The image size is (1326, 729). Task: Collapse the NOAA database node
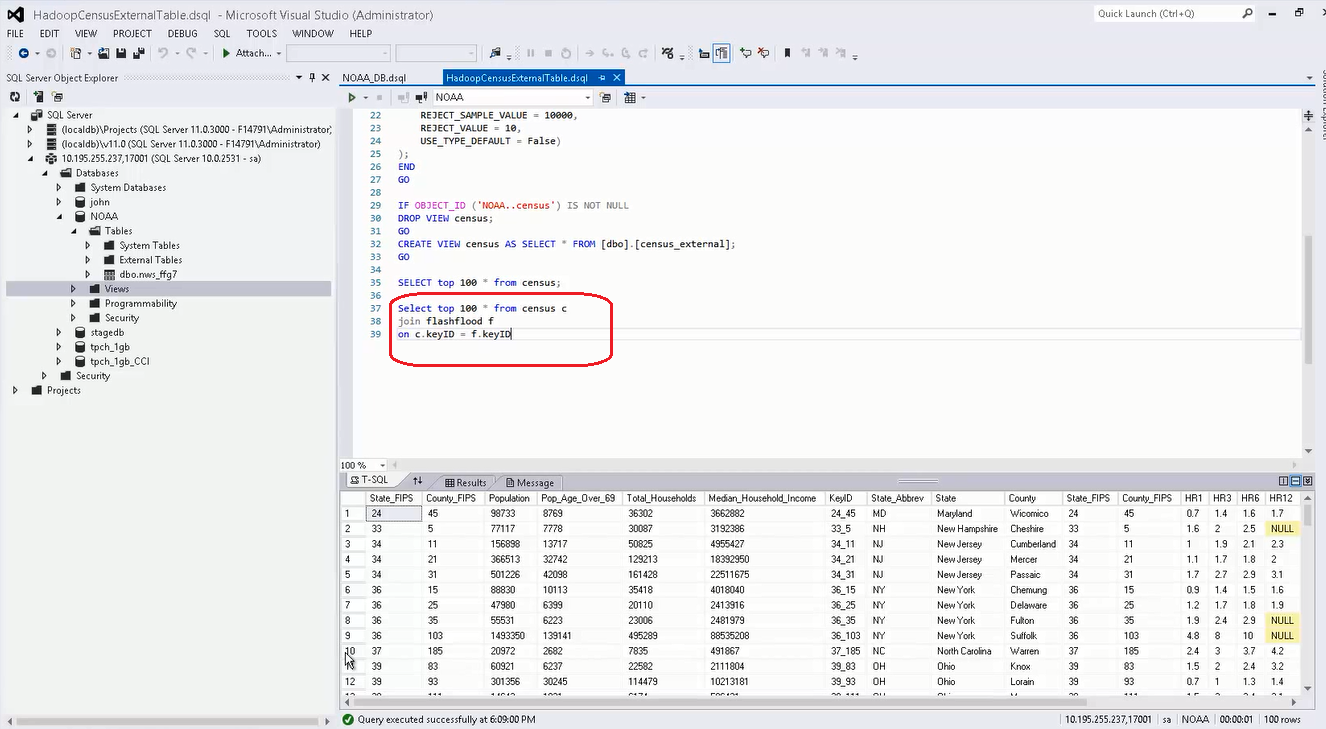pyautogui.click(x=59, y=216)
